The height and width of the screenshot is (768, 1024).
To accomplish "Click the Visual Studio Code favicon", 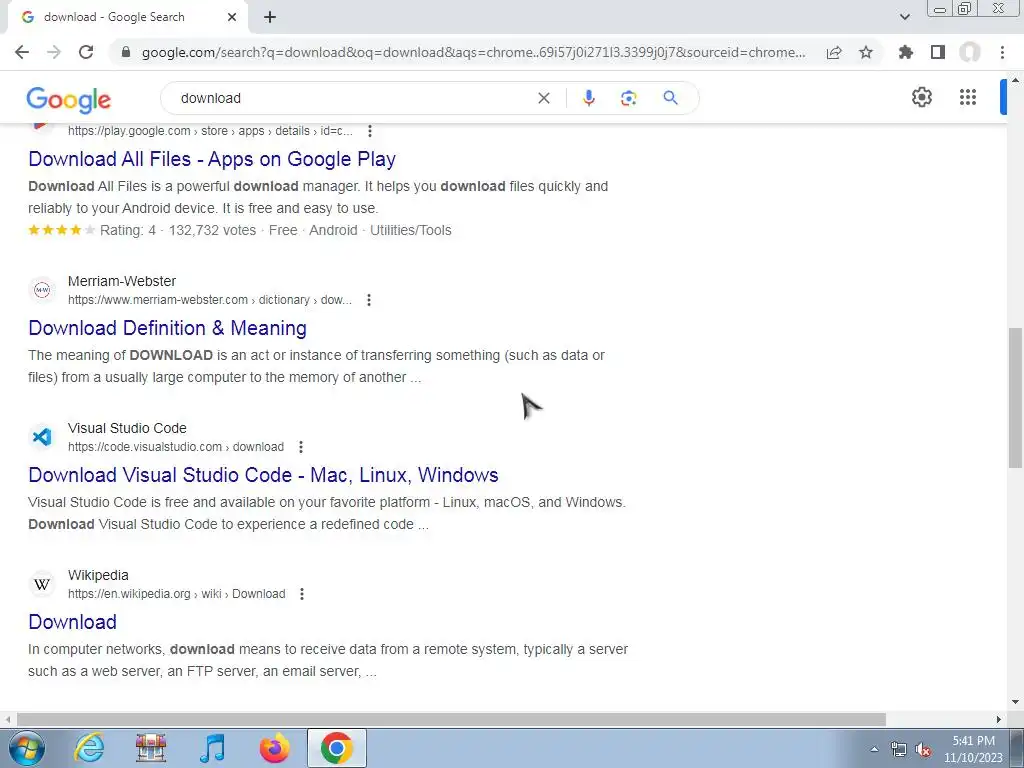I will (x=42, y=436).
